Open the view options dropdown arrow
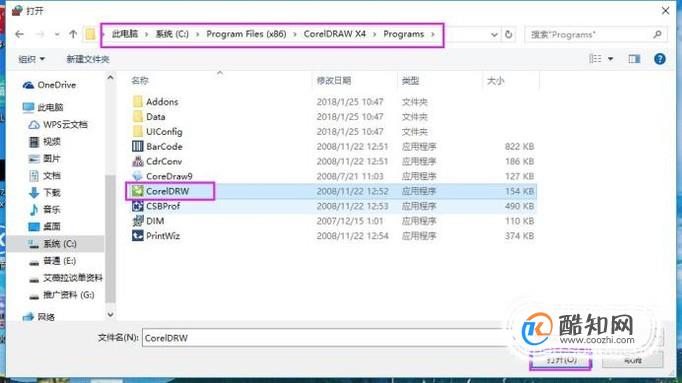 610,59
